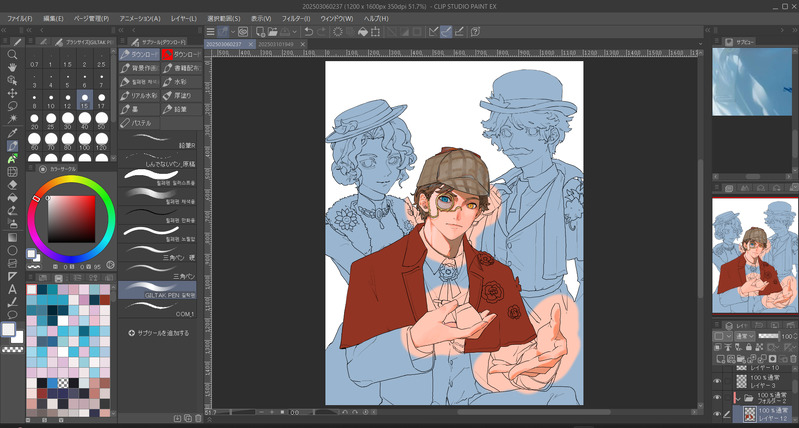Hide レイヤー 3 using its eye icon
The height and width of the screenshot is (428, 799).
(716, 381)
